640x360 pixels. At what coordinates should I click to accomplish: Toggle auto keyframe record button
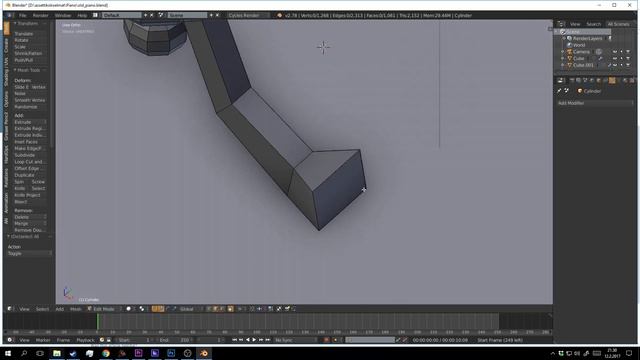click(x=326, y=340)
